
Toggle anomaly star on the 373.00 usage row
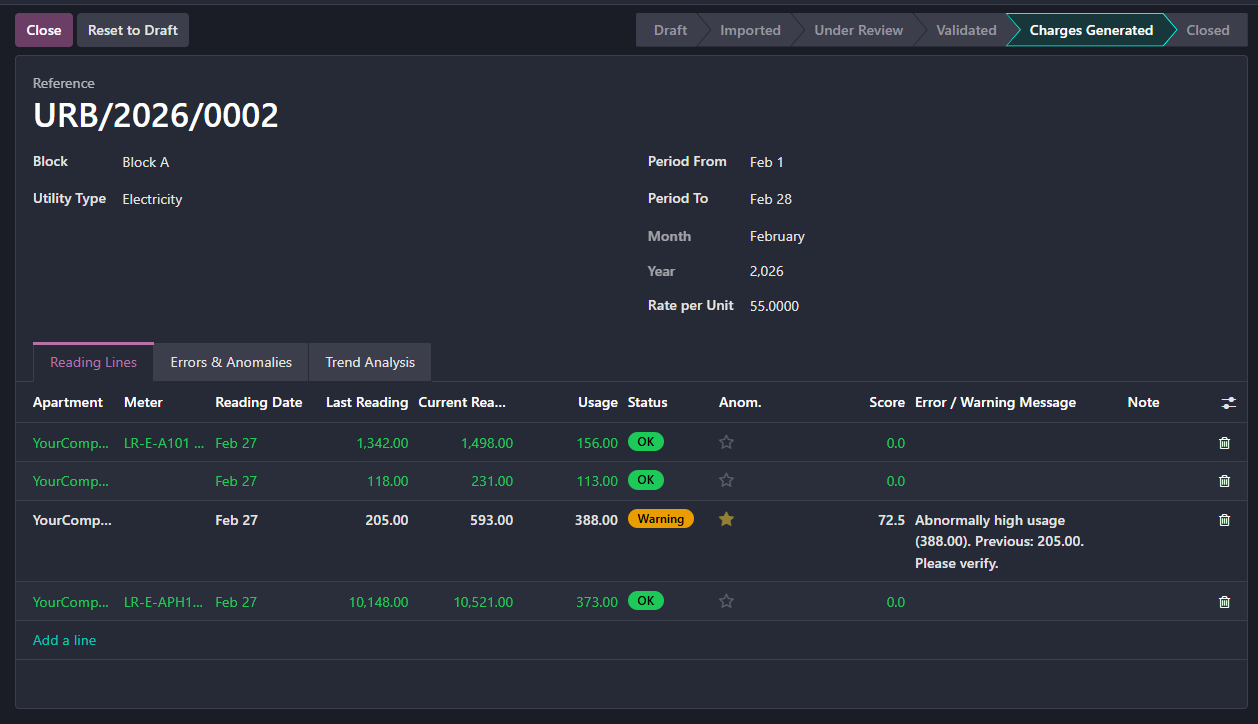(727, 601)
